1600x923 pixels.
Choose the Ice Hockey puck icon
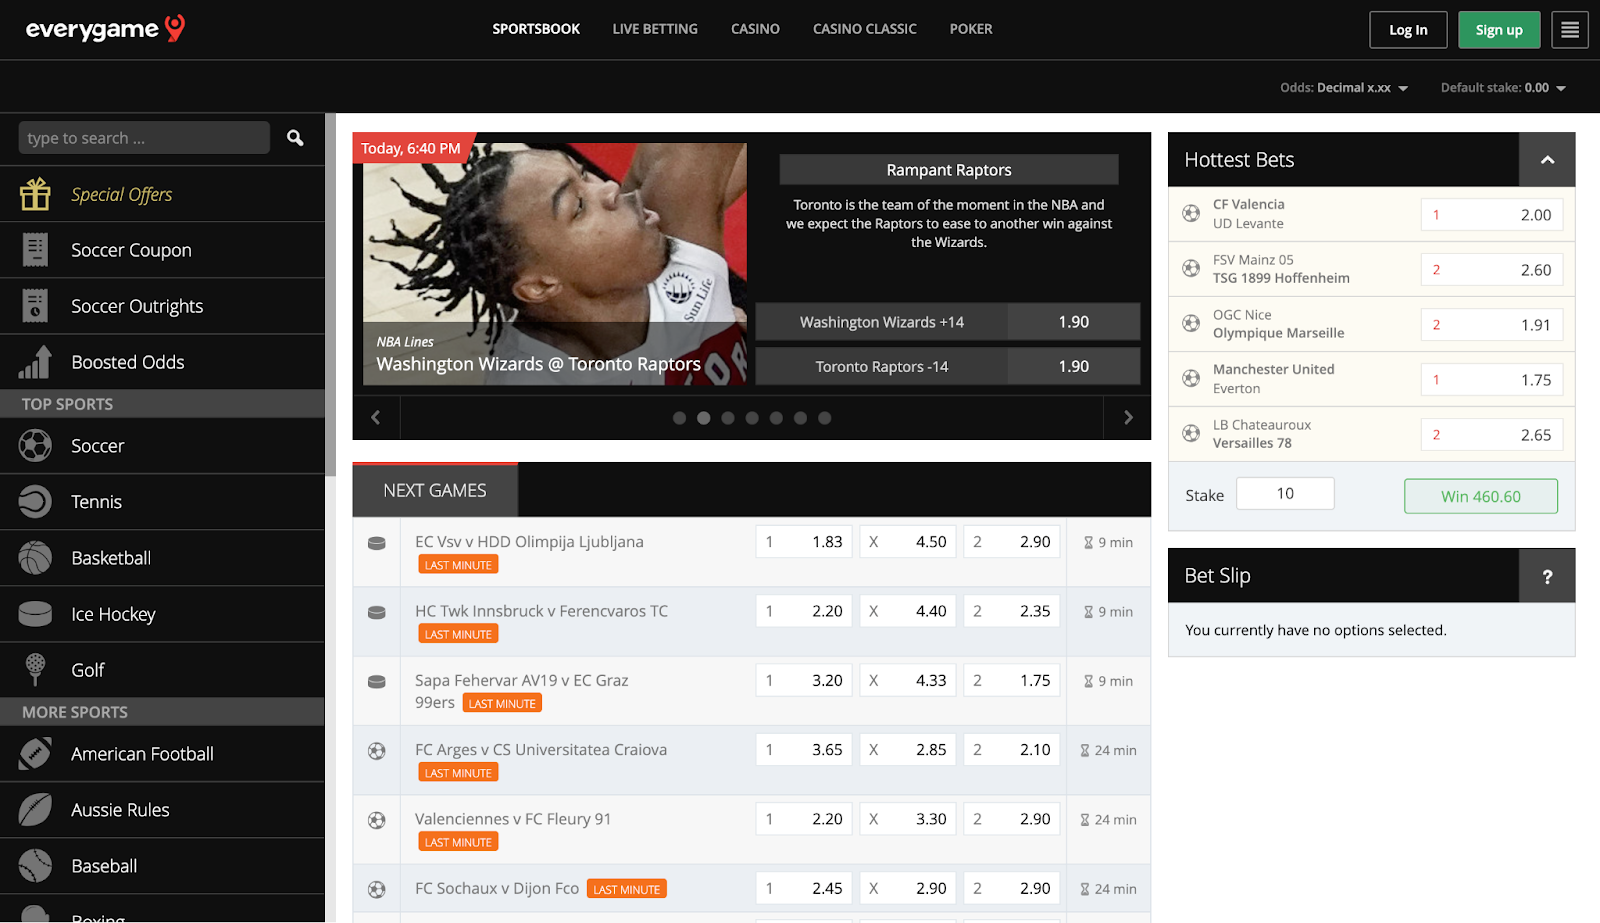click(x=35, y=614)
